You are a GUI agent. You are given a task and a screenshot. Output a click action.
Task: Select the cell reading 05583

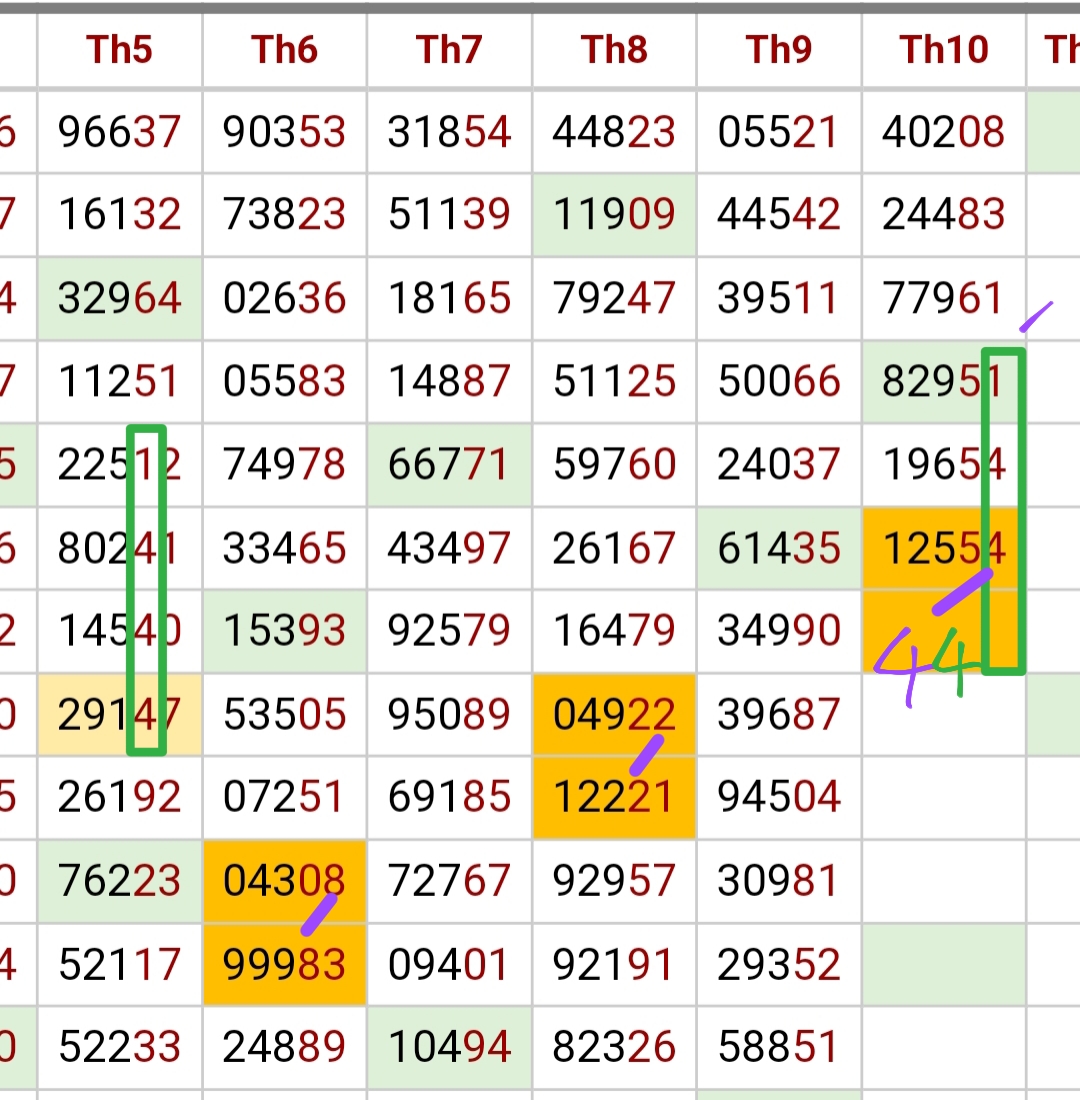[284, 382]
